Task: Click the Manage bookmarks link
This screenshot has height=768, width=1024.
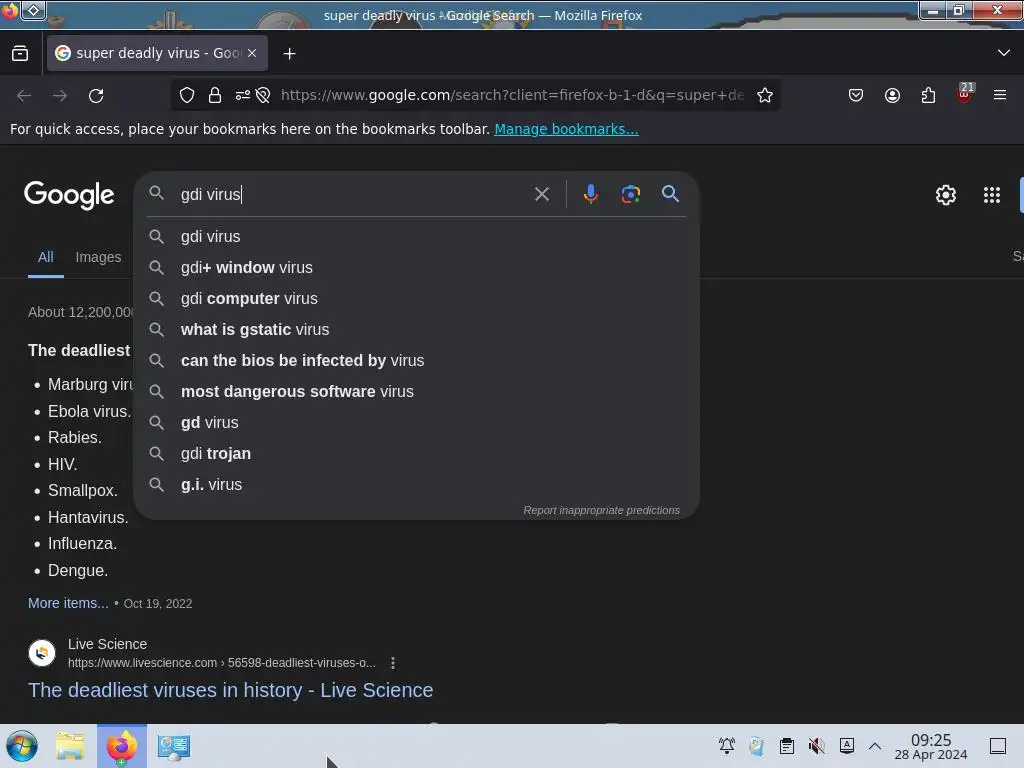Action: (566, 129)
